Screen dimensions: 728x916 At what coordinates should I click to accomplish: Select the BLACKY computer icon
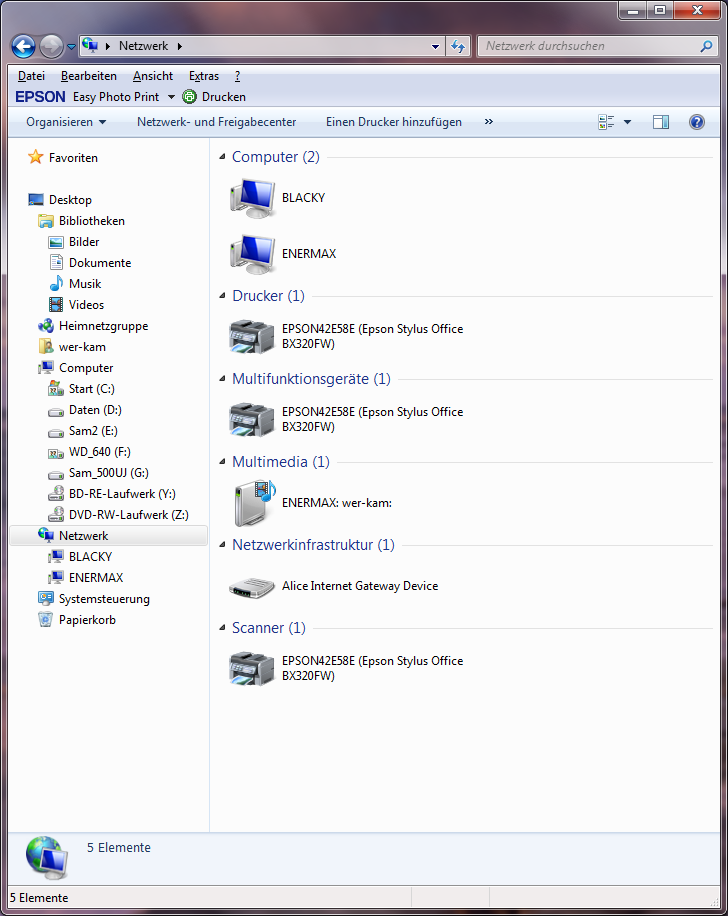[x=252, y=198]
